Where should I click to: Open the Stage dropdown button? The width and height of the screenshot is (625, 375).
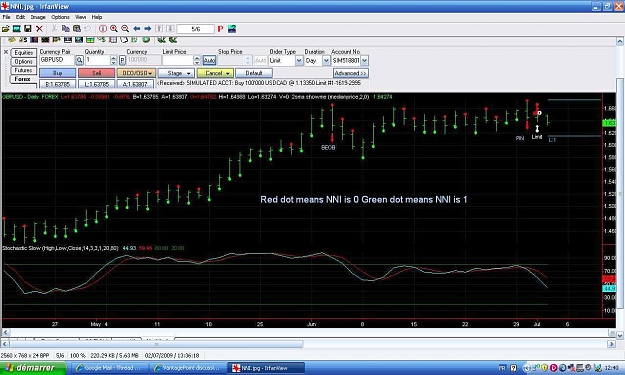tap(176, 73)
